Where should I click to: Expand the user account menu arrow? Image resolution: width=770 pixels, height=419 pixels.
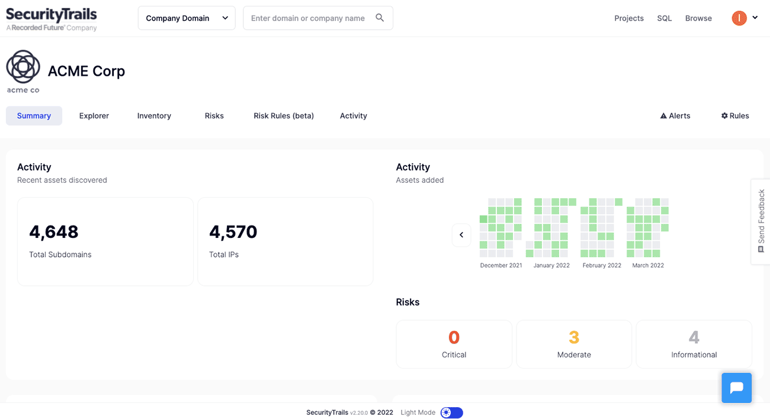755,18
